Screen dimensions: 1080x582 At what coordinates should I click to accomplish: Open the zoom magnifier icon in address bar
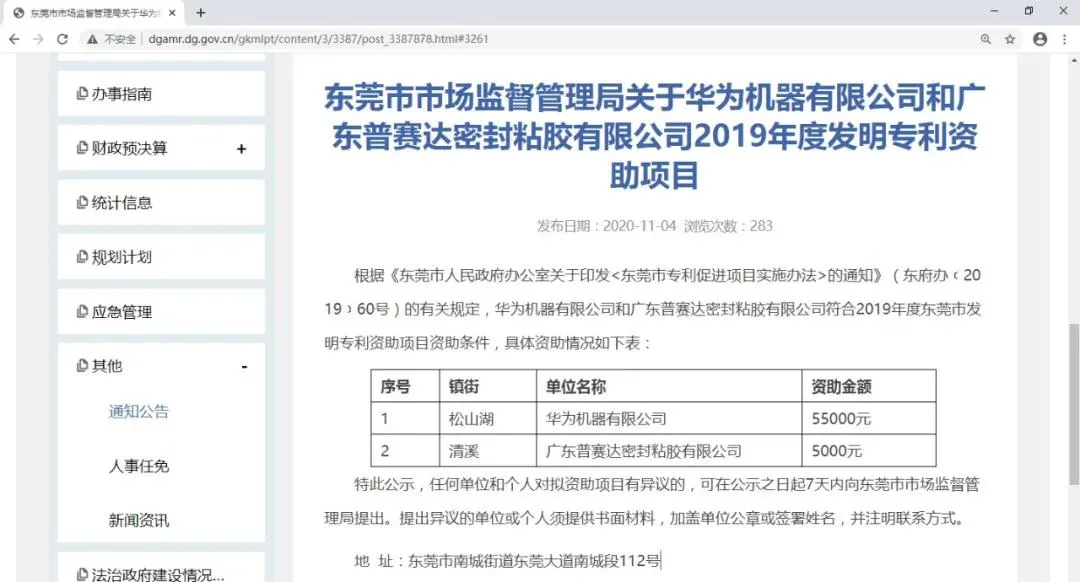[986, 39]
